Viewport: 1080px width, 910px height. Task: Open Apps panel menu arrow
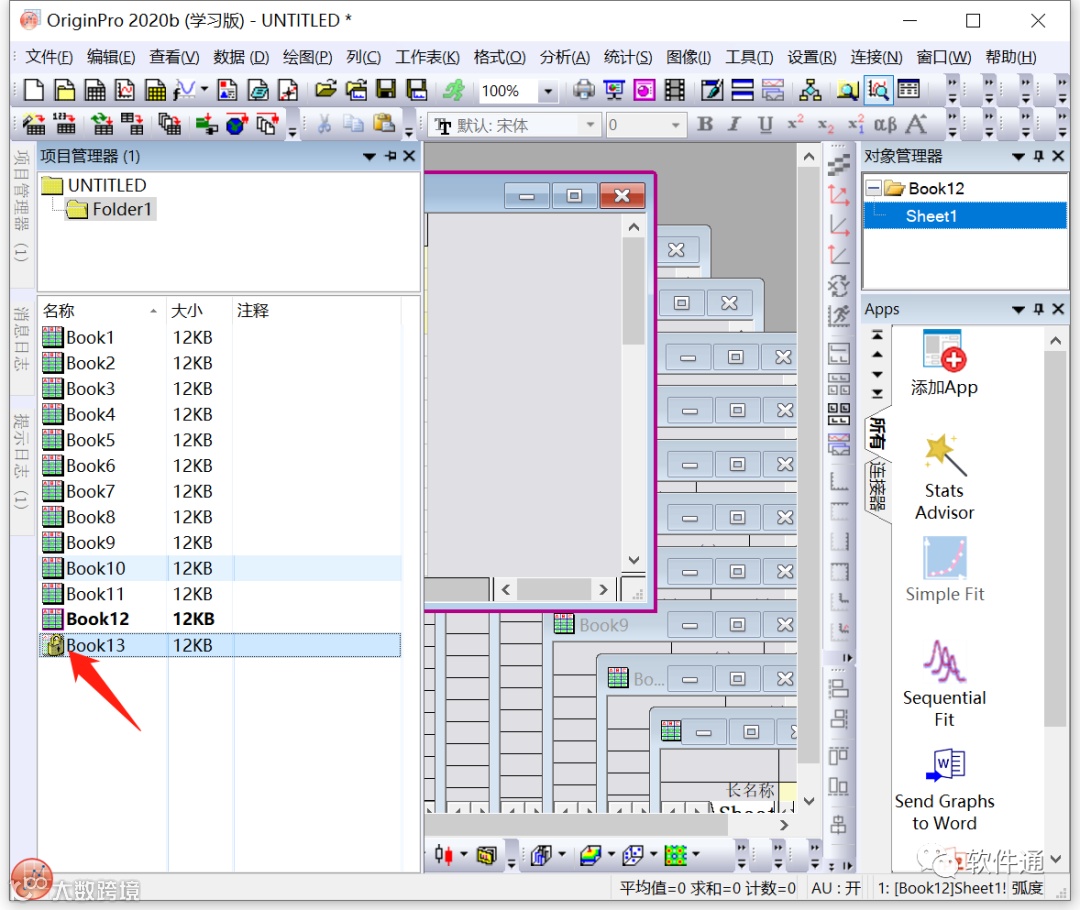coord(1018,309)
